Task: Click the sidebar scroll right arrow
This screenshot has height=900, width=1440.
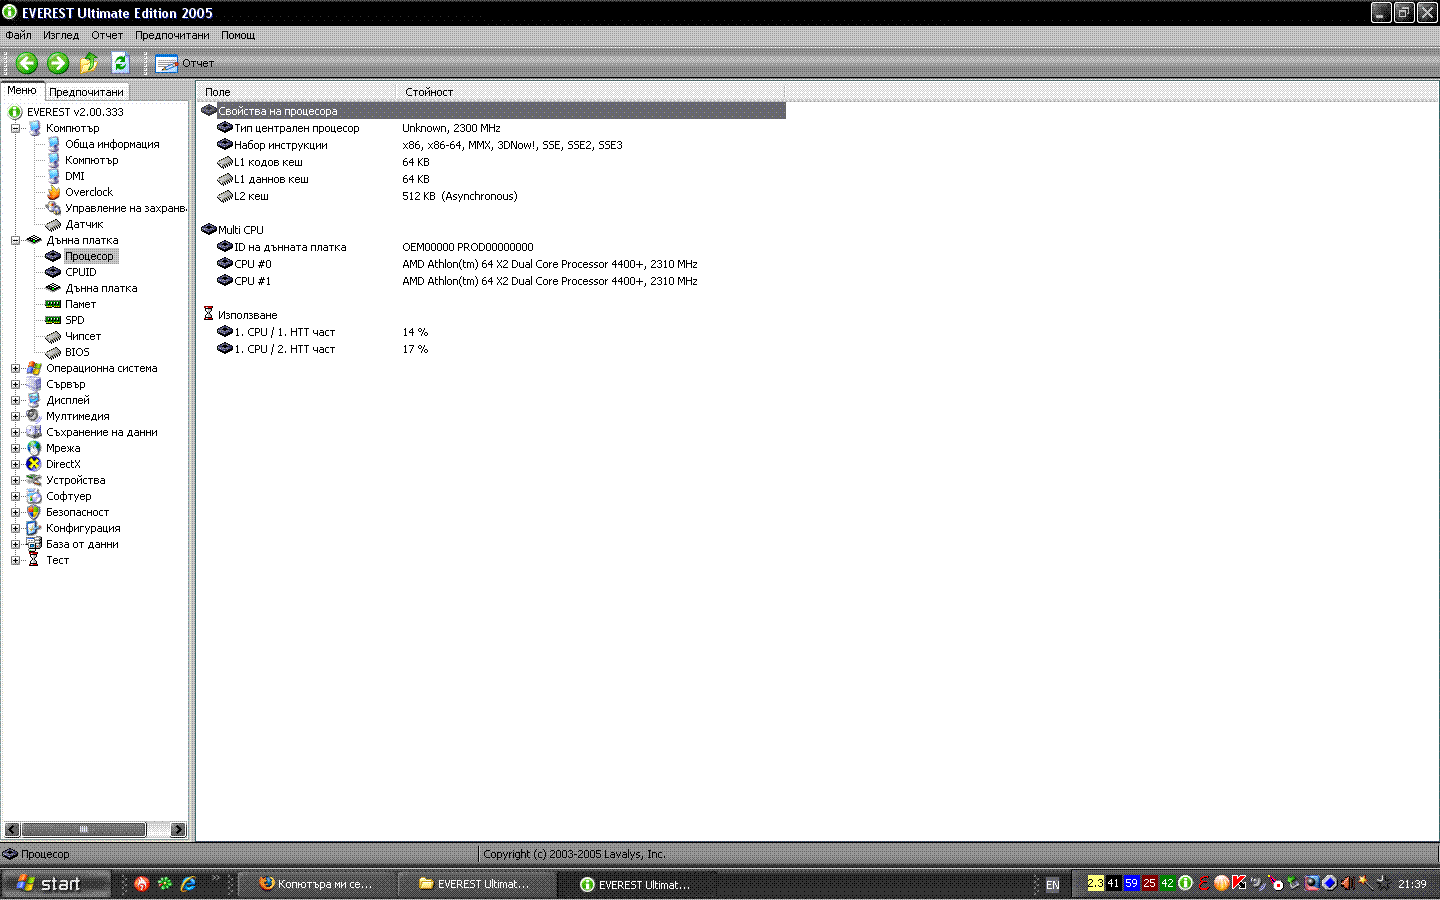Action: [x=178, y=830]
